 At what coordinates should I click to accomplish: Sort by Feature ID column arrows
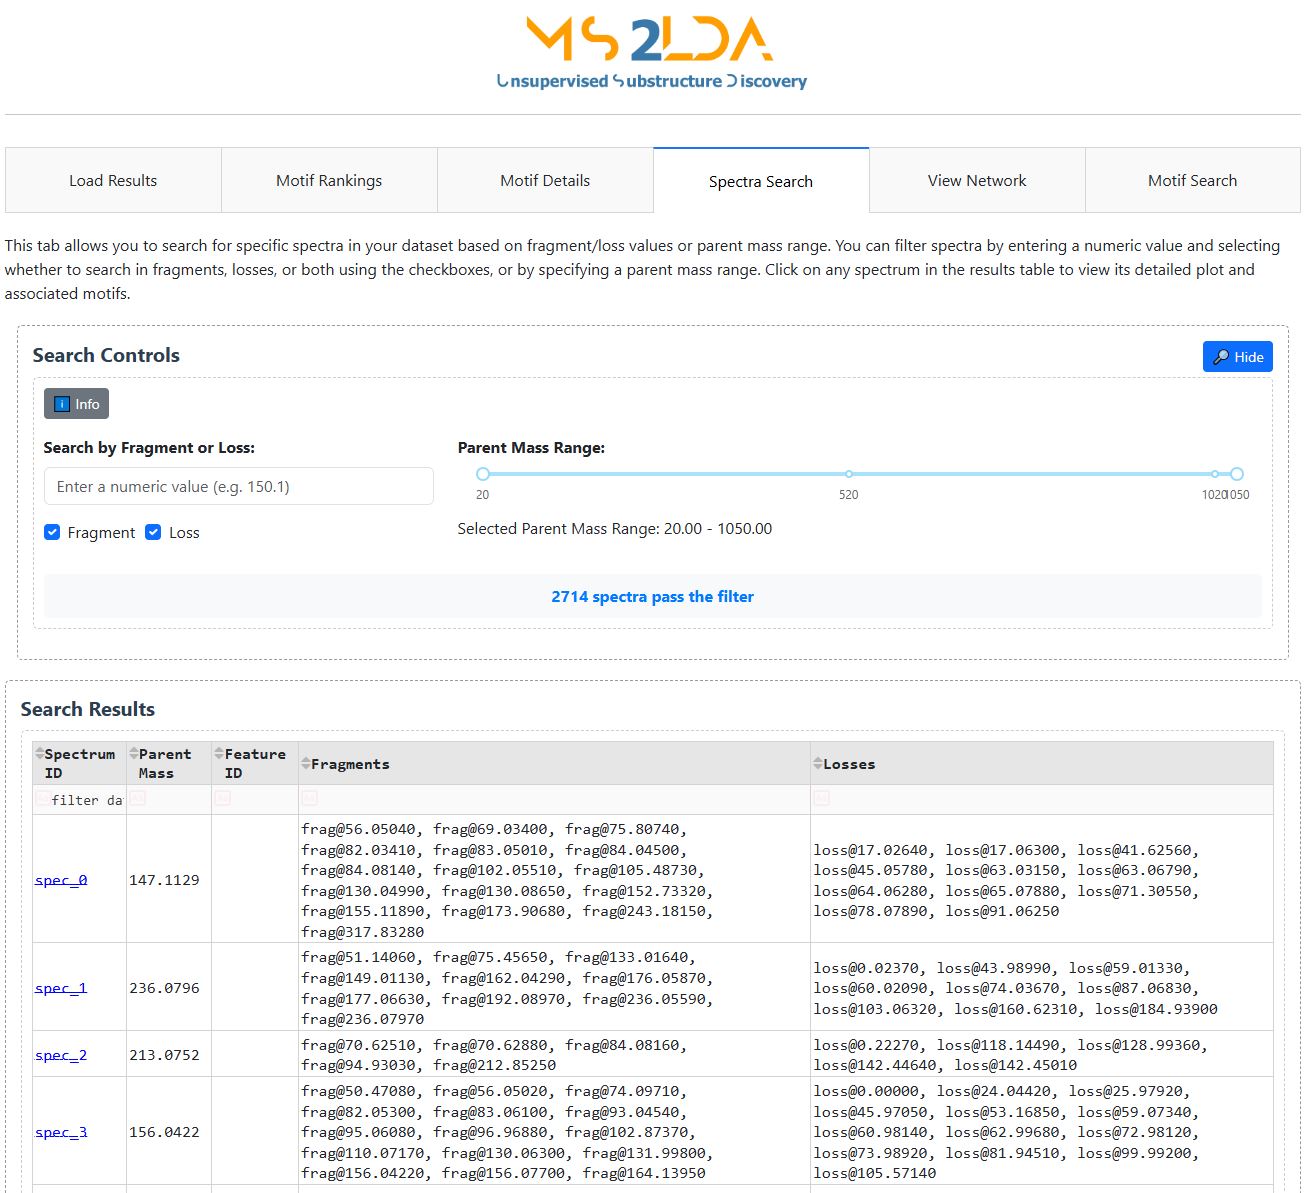[x=218, y=754]
